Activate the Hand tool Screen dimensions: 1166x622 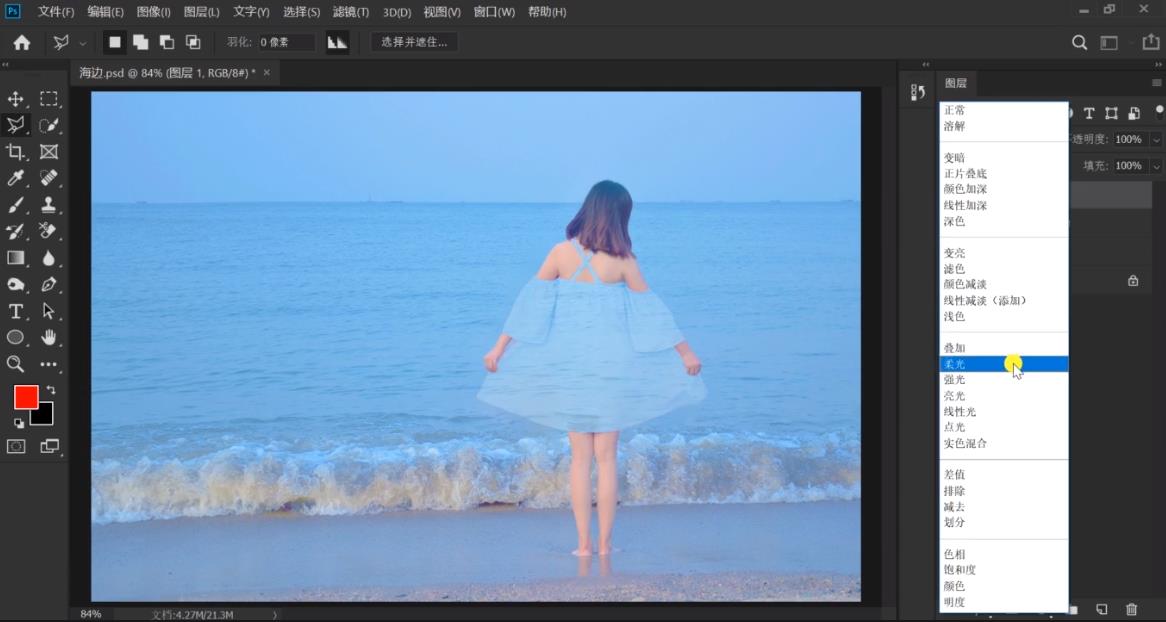pyautogui.click(x=48, y=338)
